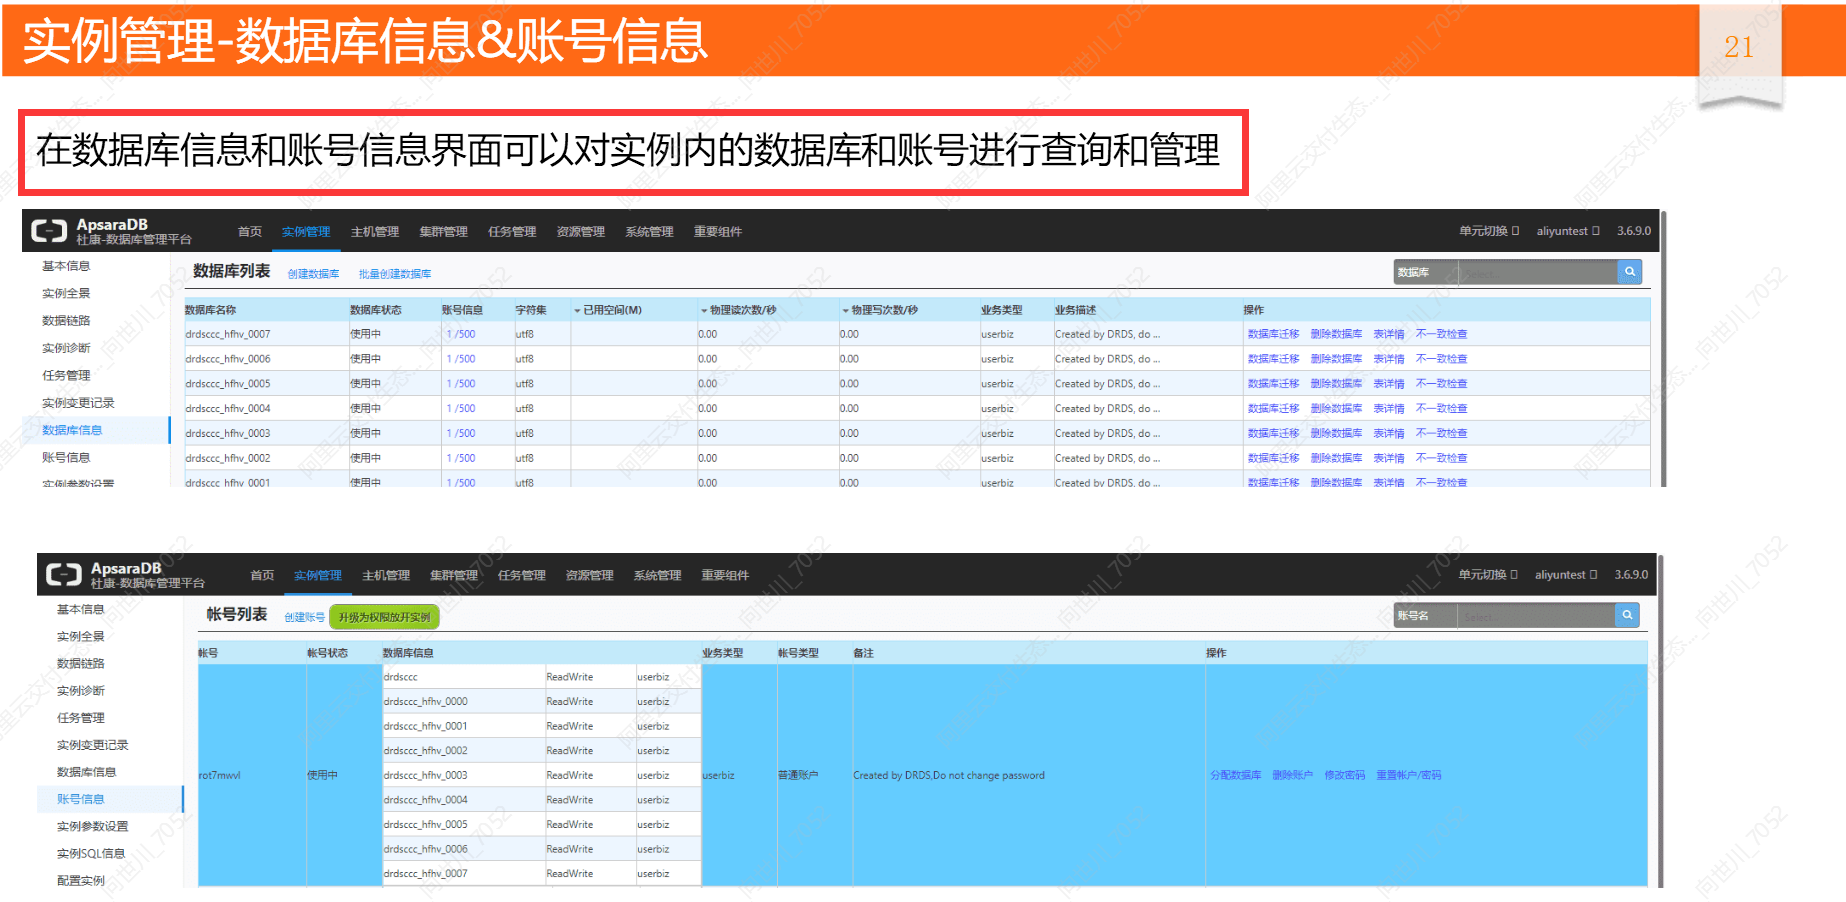Select 实例诊断 in the database list screen sidebar
Image resolution: width=1846 pixels, height=902 pixels.
pyautogui.click(x=66, y=348)
